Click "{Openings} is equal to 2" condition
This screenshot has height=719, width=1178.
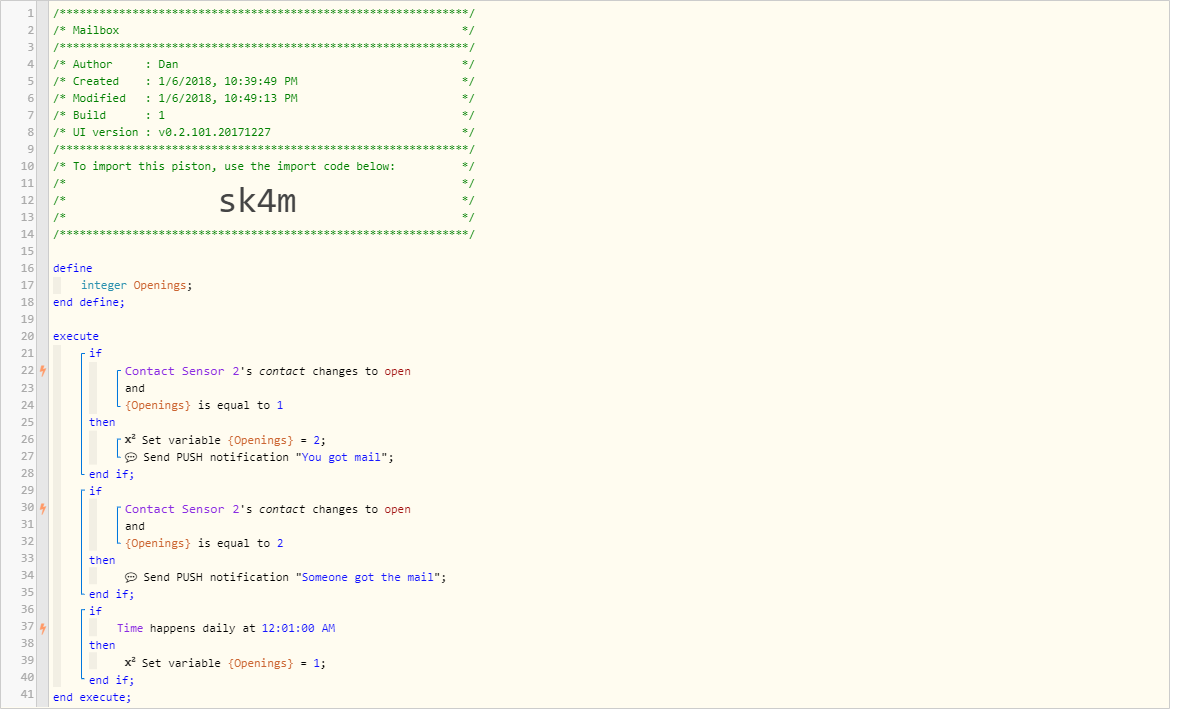204,543
